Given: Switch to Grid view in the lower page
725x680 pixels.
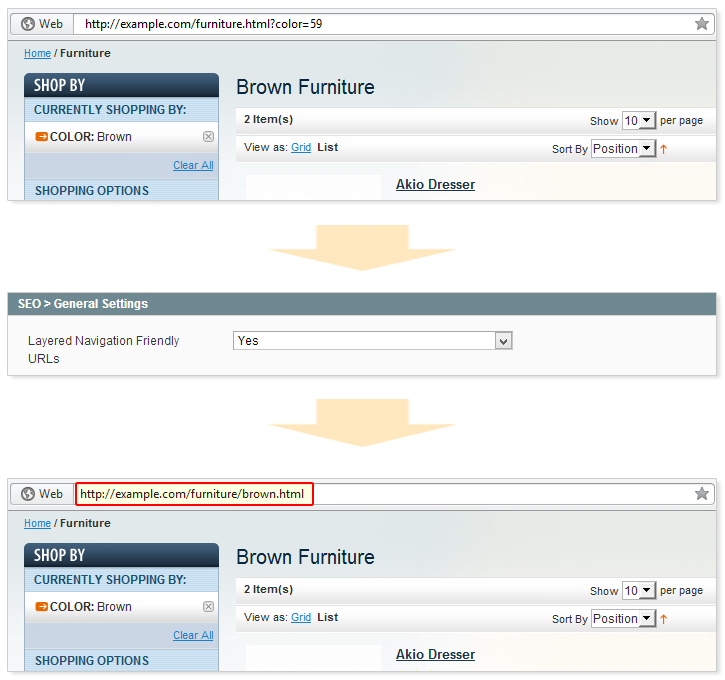Looking at the screenshot, I should (301, 617).
